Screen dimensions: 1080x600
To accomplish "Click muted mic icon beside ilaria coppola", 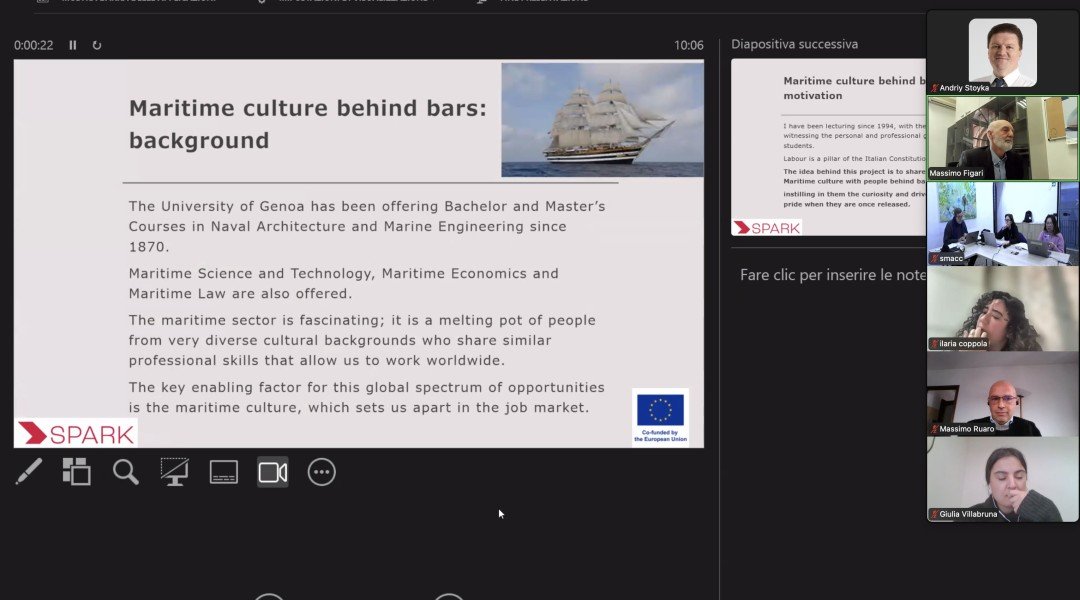I will coord(935,344).
